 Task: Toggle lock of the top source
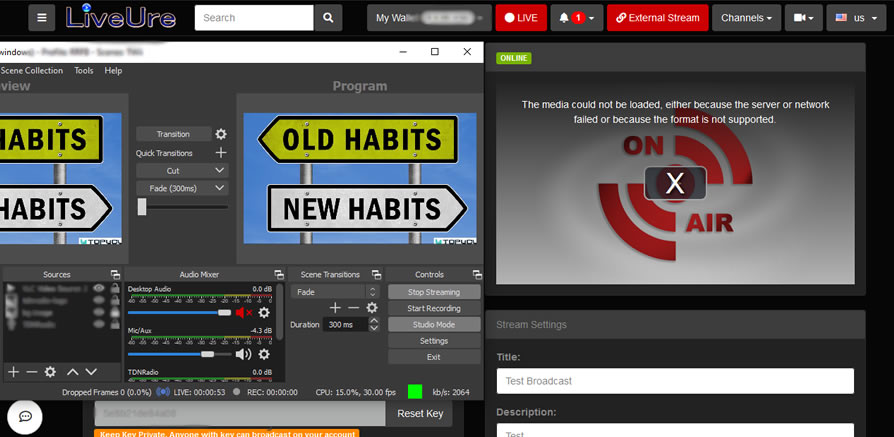pyautogui.click(x=115, y=289)
